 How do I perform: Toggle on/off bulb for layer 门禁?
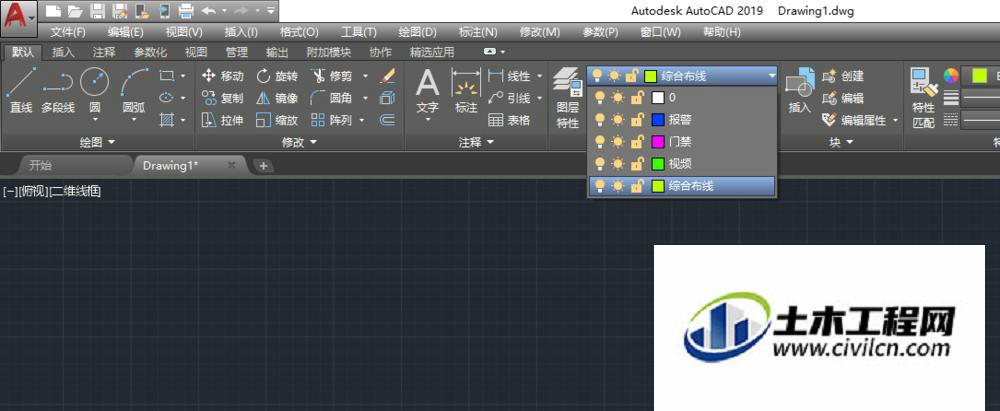[598, 141]
